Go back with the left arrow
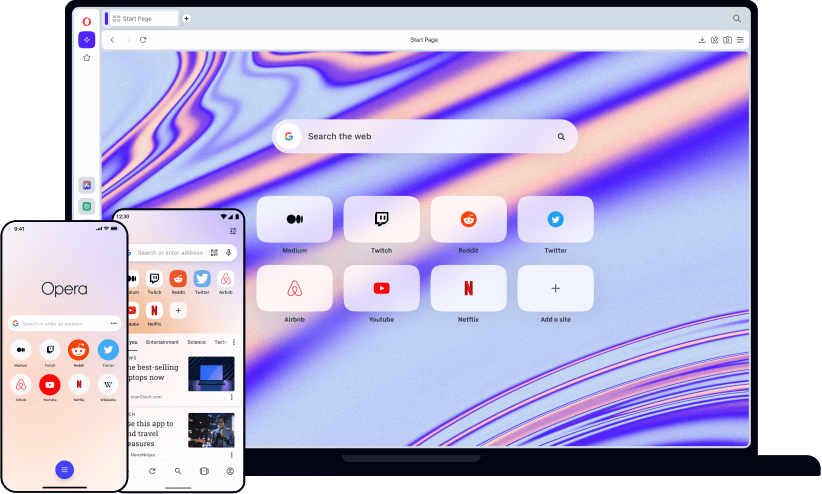Image resolution: width=822 pixels, height=494 pixels. (x=112, y=40)
